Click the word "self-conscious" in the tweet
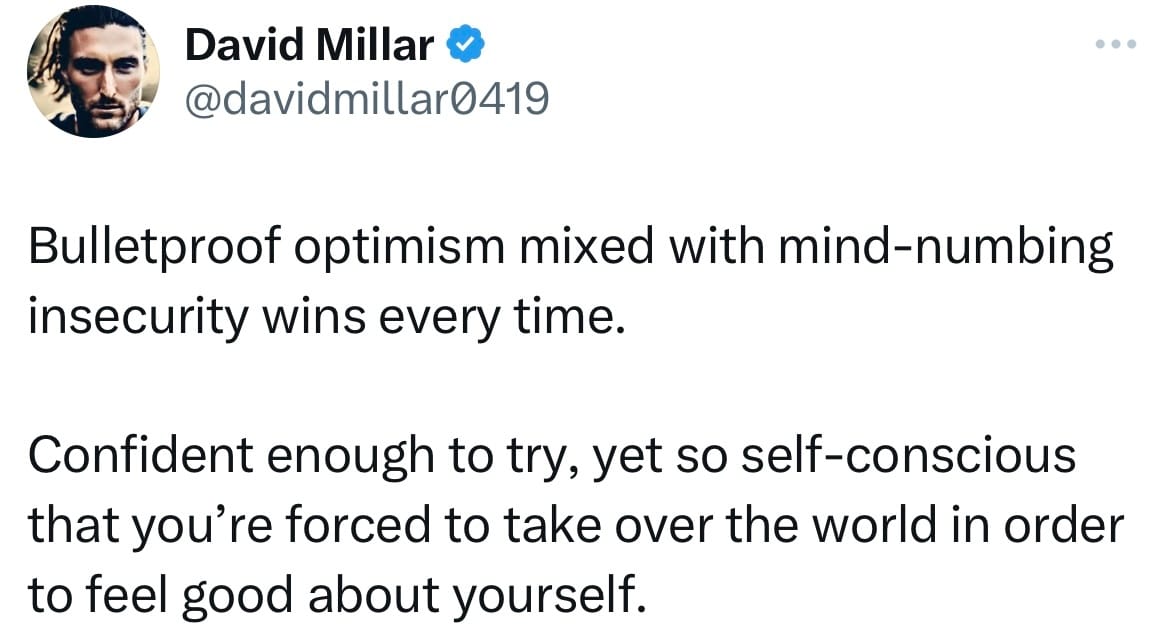 (x=908, y=455)
